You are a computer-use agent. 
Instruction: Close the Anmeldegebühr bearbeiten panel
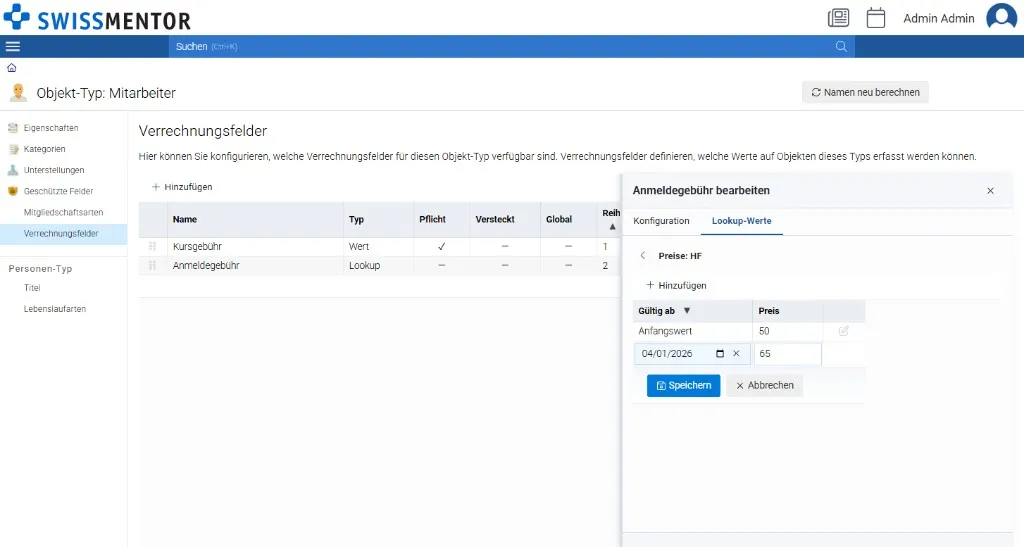[990, 191]
